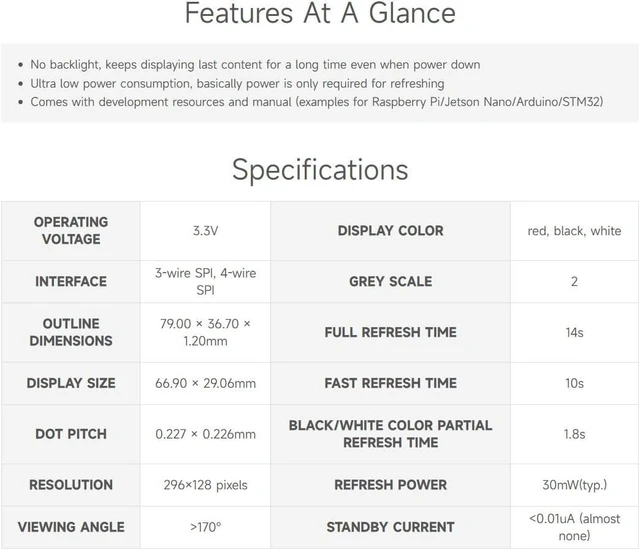
Task: Click the Features At A Glance heading
Action: click(x=320, y=13)
